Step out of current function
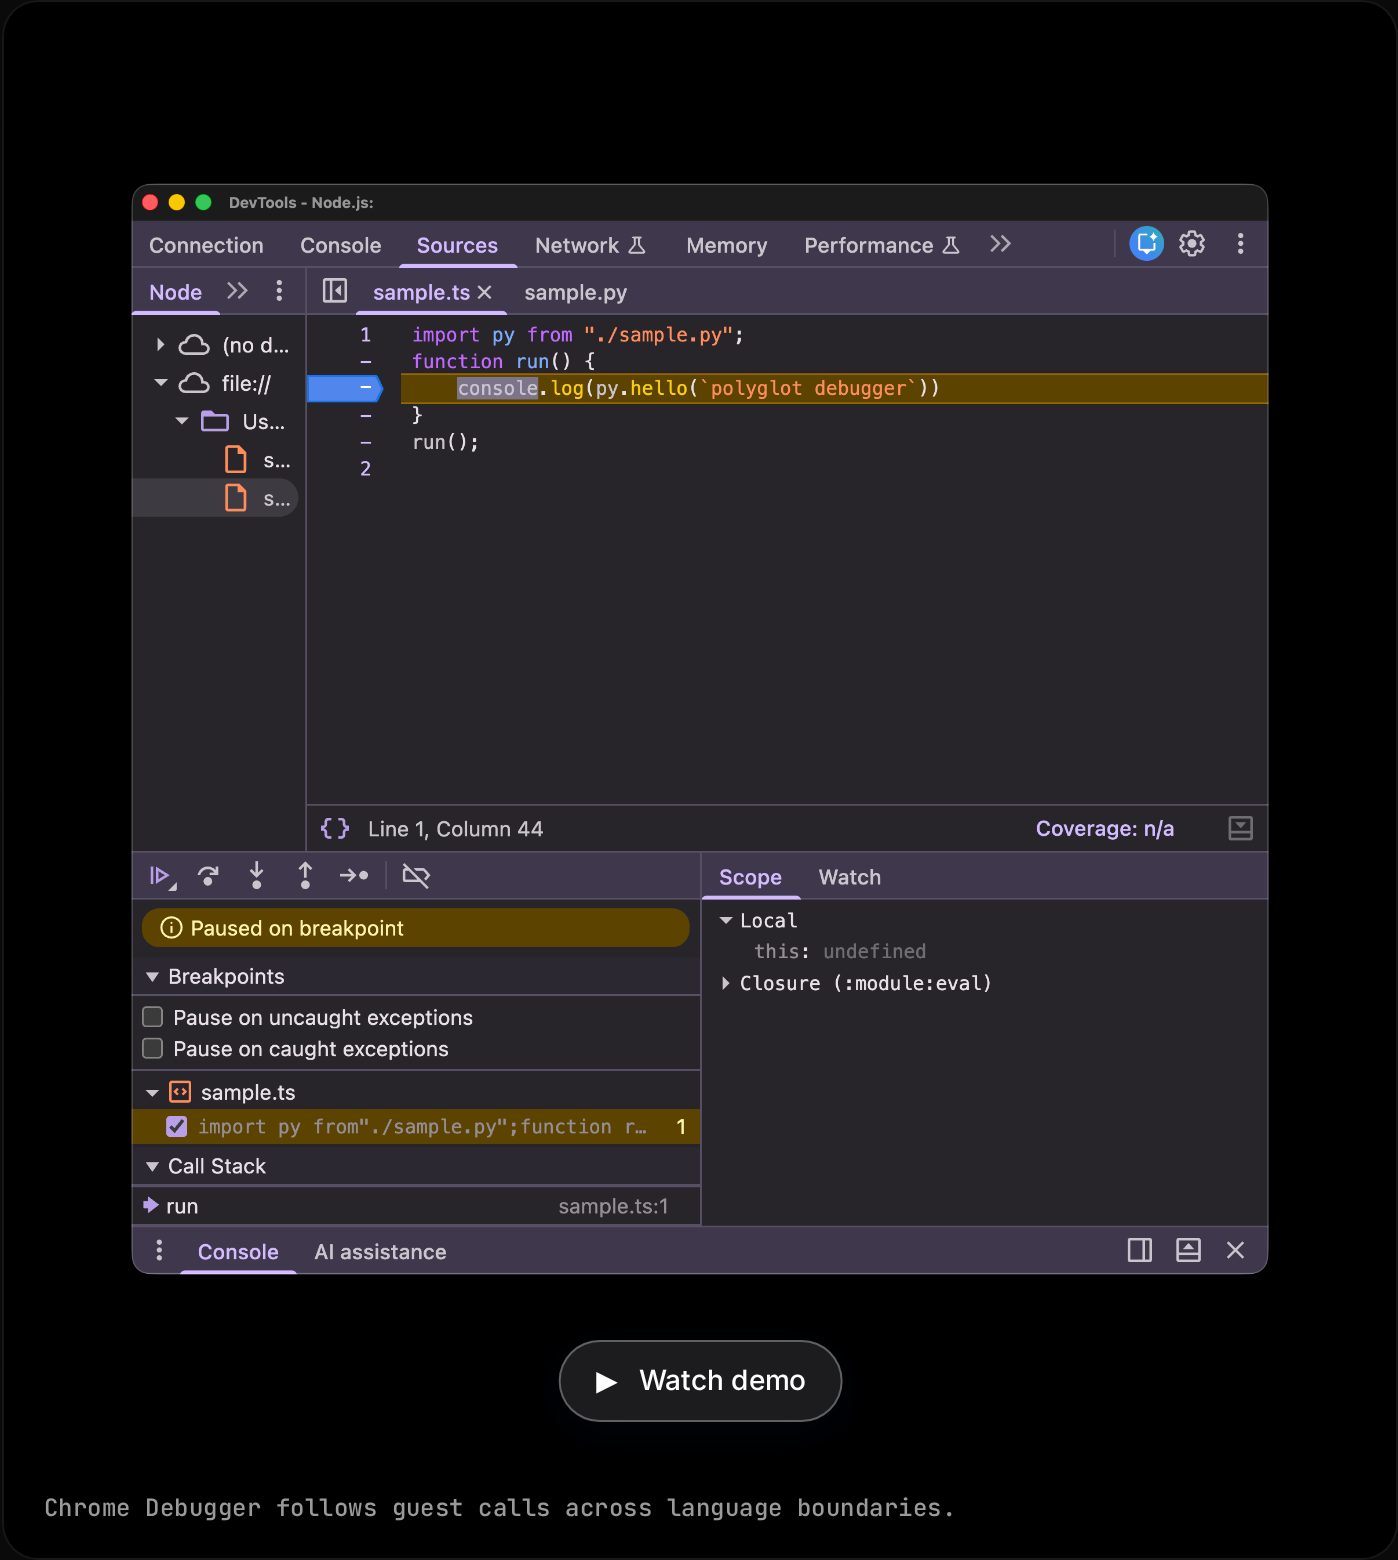This screenshot has height=1560, width=1398. click(x=305, y=876)
